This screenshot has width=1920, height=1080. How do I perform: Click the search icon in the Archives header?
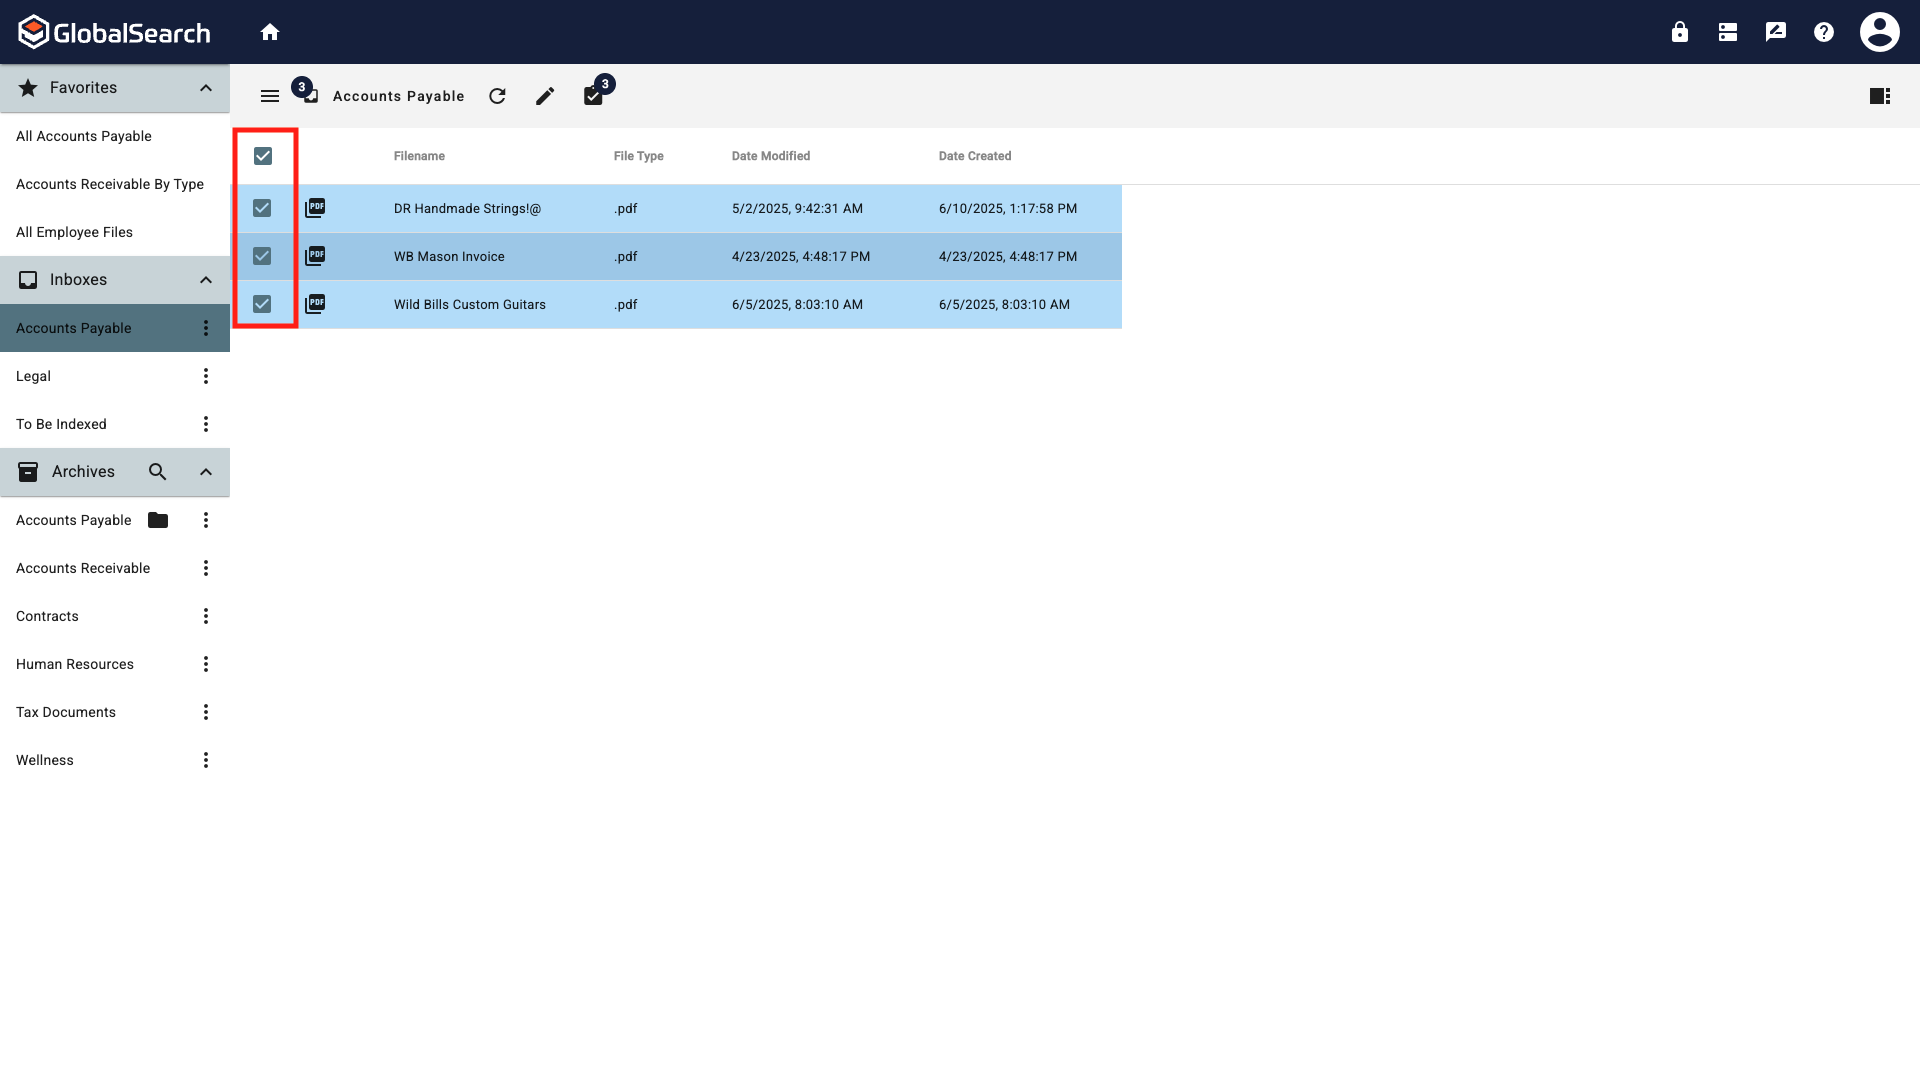(x=157, y=471)
